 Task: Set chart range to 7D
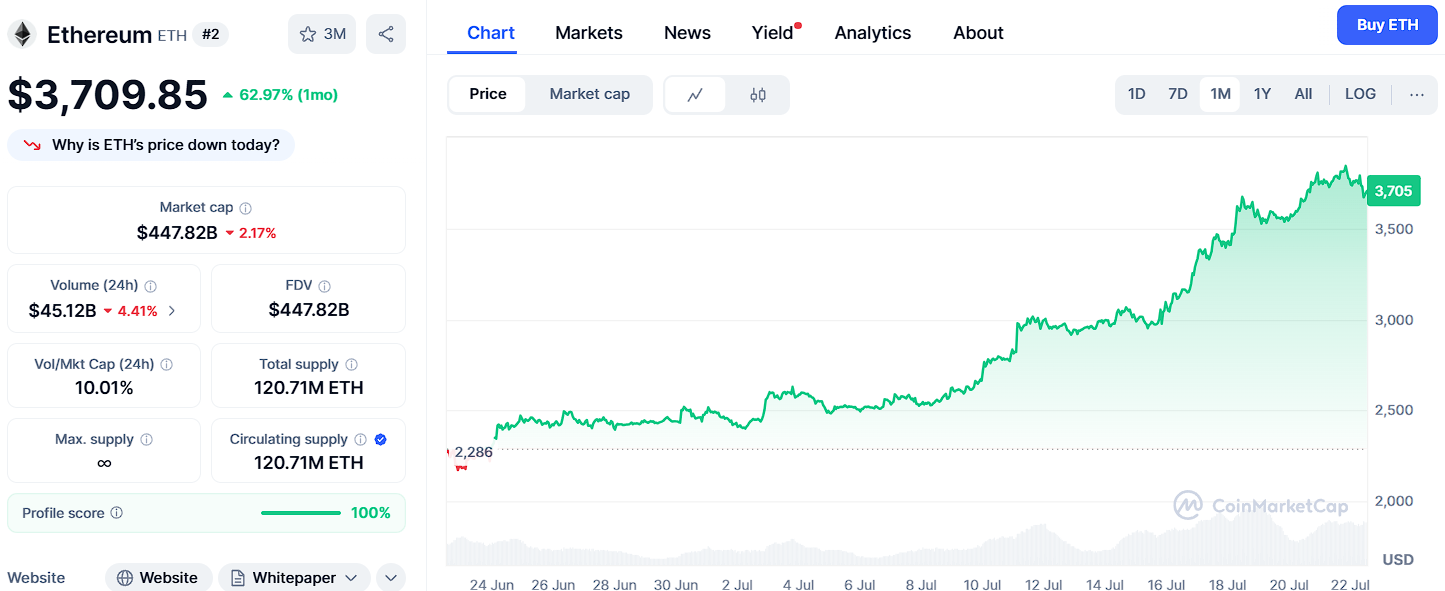coord(1178,94)
